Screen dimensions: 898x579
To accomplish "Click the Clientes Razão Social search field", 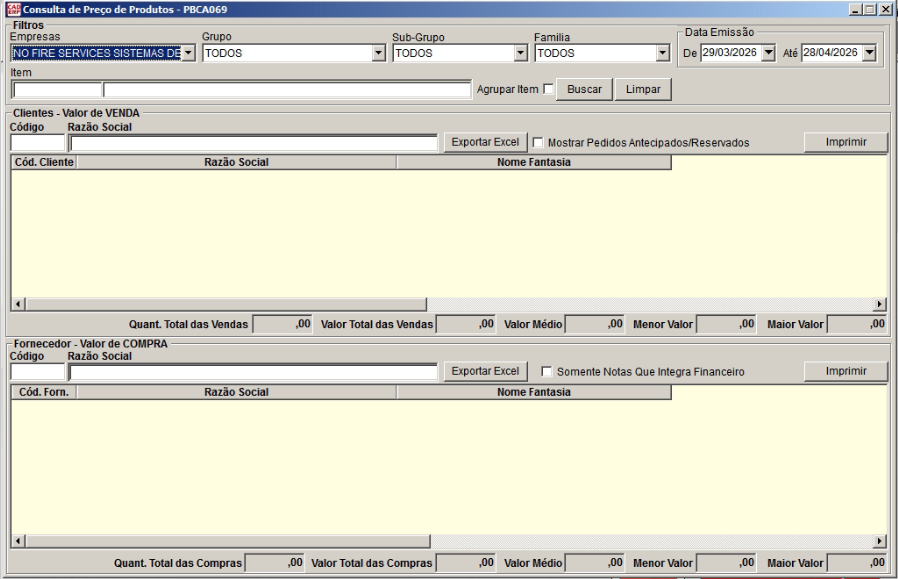I will click(253, 143).
